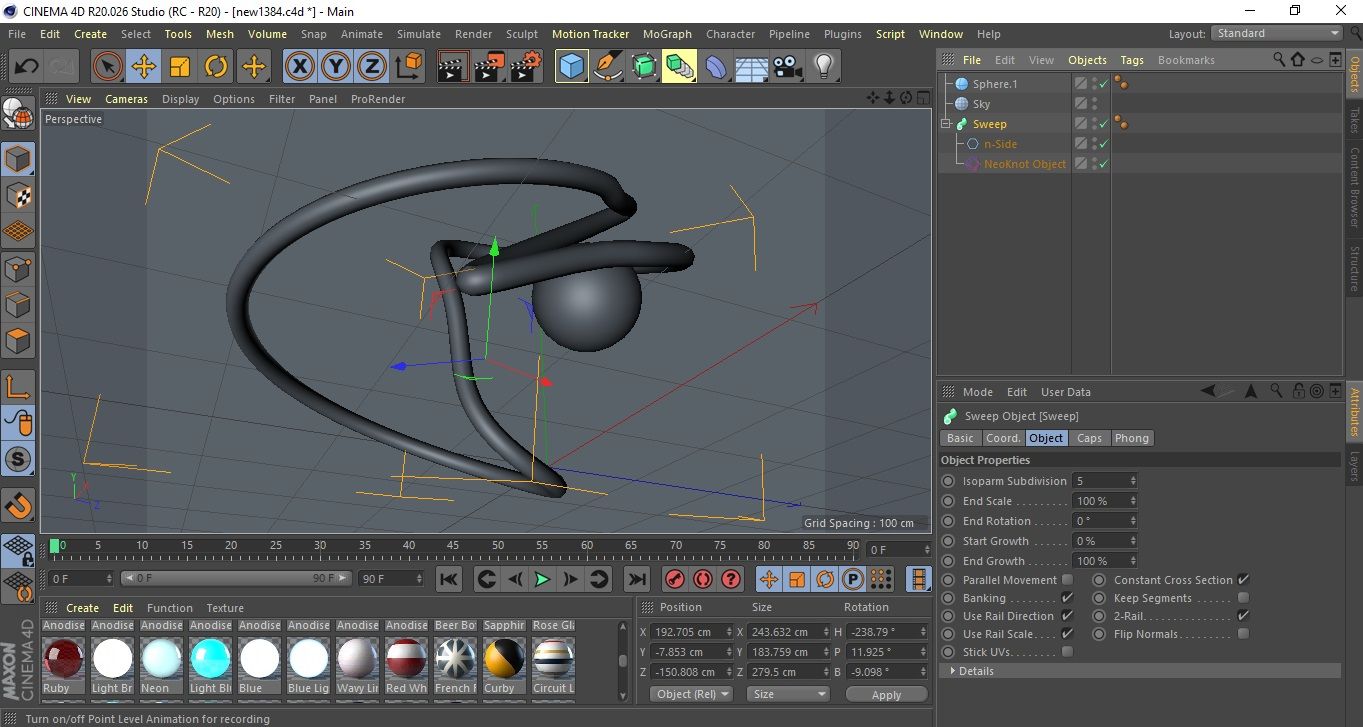The width and height of the screenshot is (1363, 727).
Task: Switch to the Caps tab
Action: pyautogui.click(x=1089, y=438)
